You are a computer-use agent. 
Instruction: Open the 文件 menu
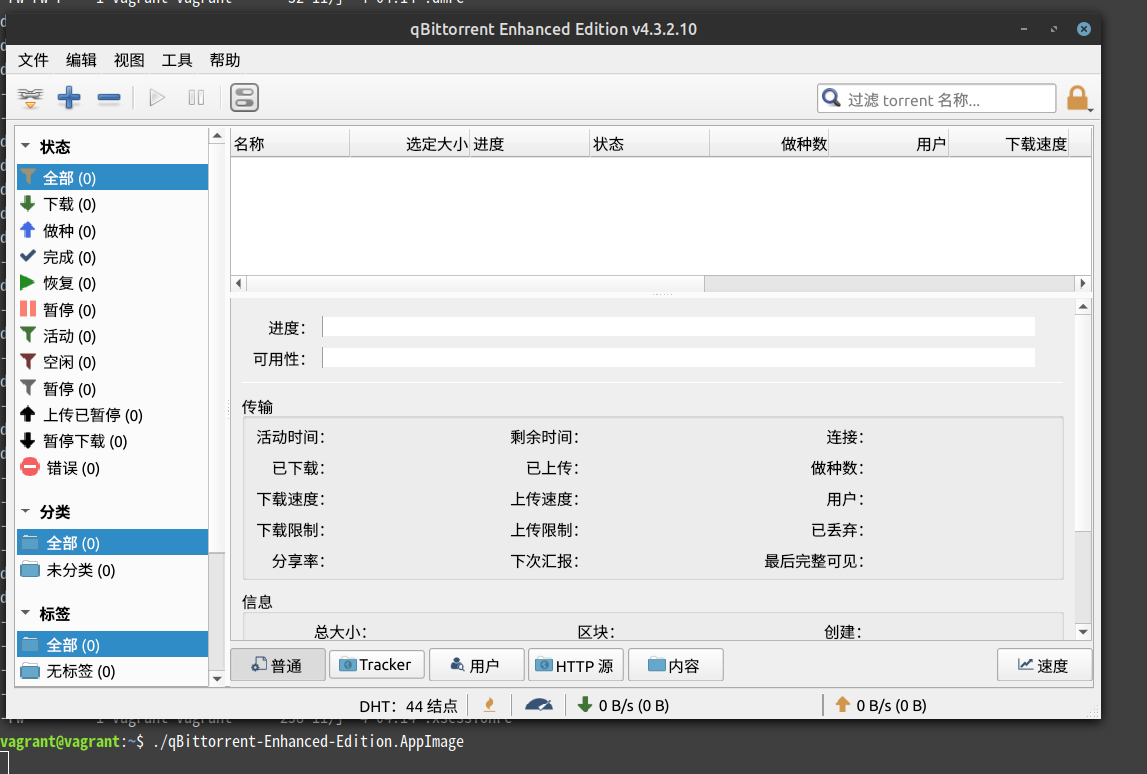pyautogui.click(x=33, y=60)
